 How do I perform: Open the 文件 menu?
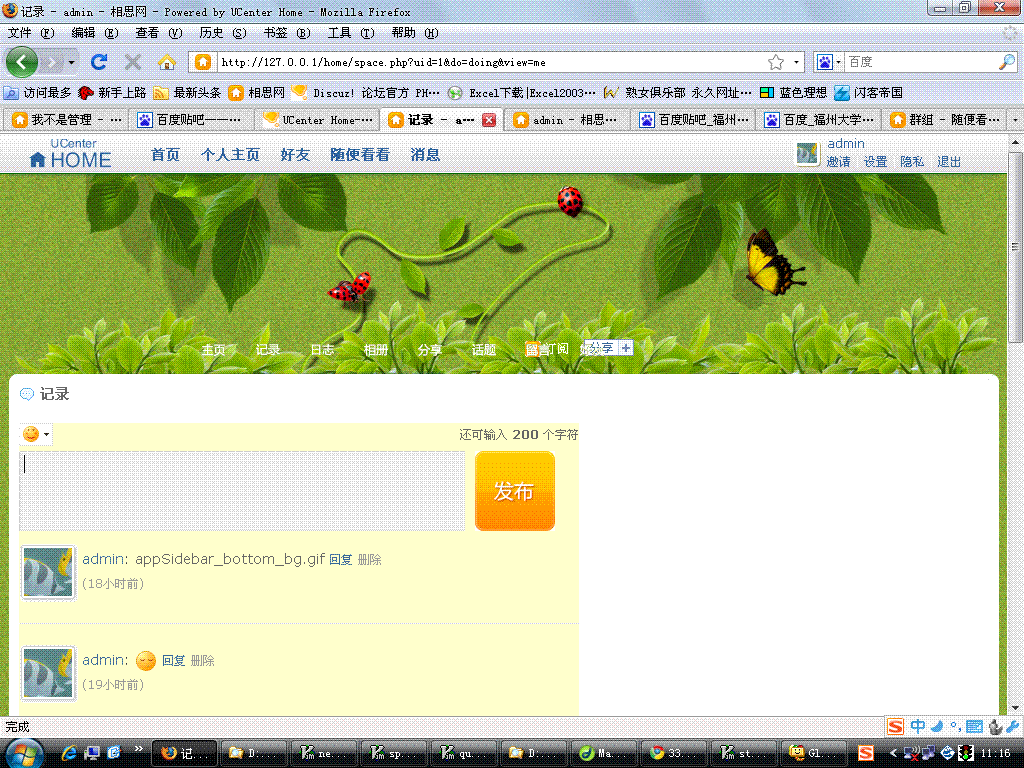pyautogui.click(x=30, y=33)
